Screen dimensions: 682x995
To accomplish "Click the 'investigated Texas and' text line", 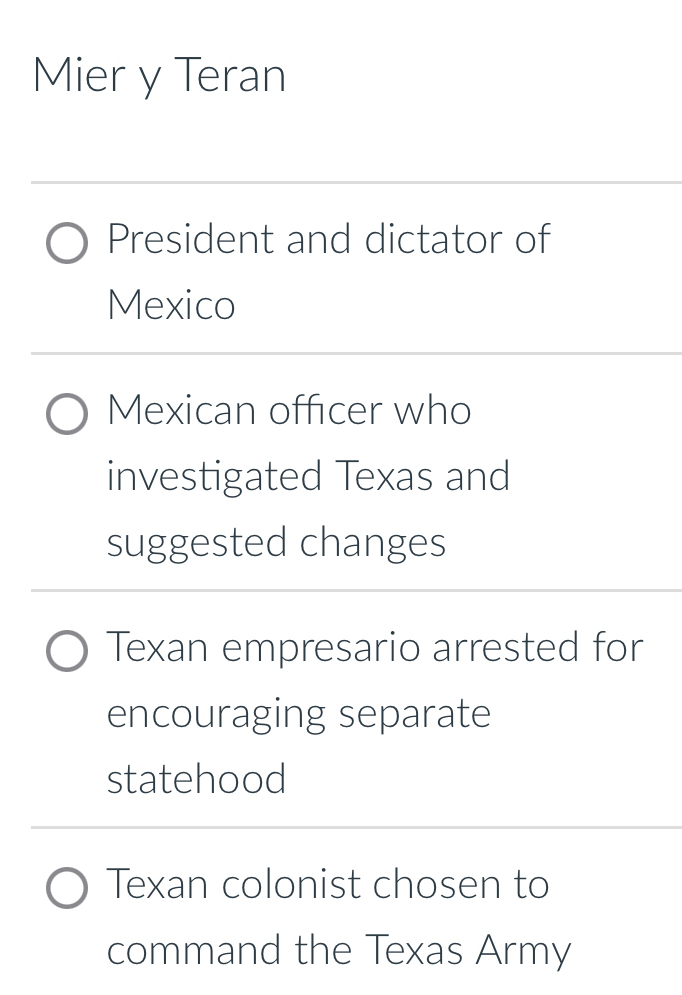I will click(308, 476).
